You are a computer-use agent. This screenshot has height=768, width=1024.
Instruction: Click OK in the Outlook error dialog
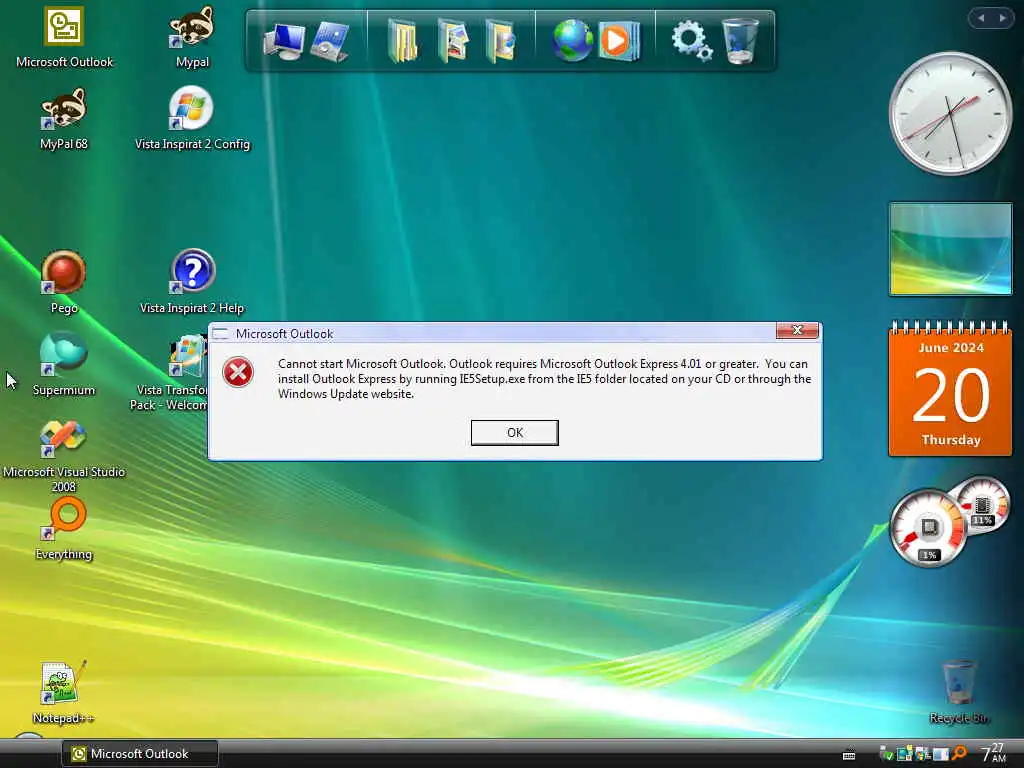(x=515, y=432)
